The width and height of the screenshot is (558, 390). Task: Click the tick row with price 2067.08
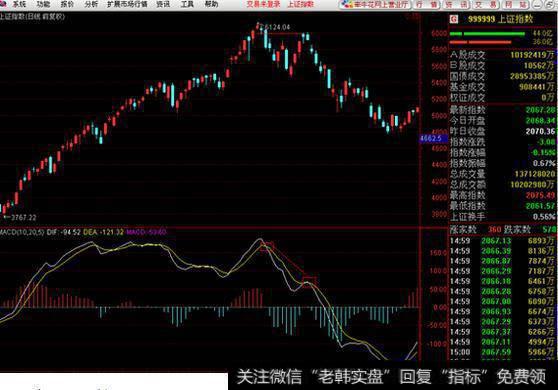click(x=502, y=301)
